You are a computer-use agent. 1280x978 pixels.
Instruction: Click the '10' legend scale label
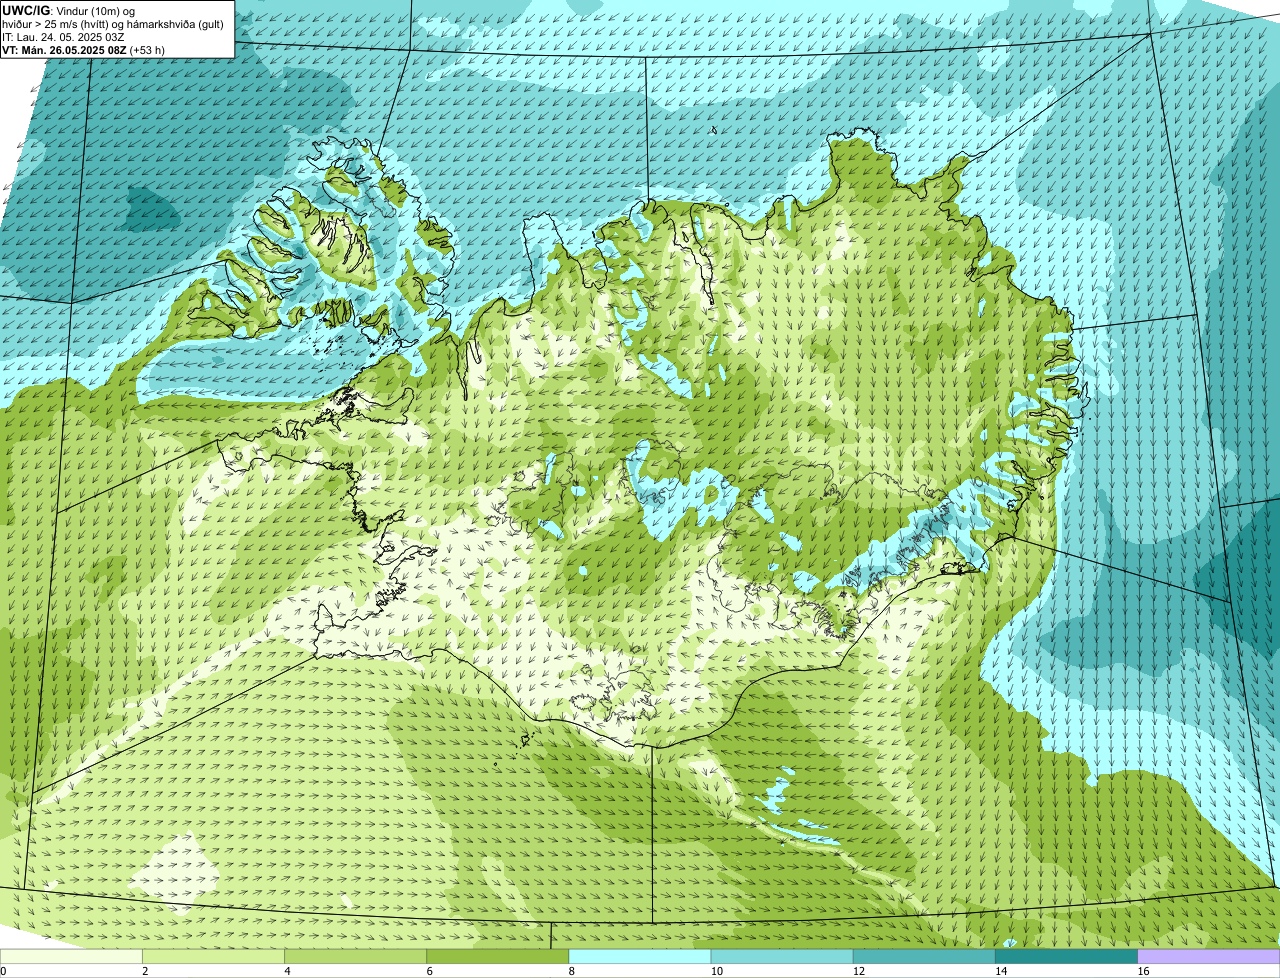716,971
